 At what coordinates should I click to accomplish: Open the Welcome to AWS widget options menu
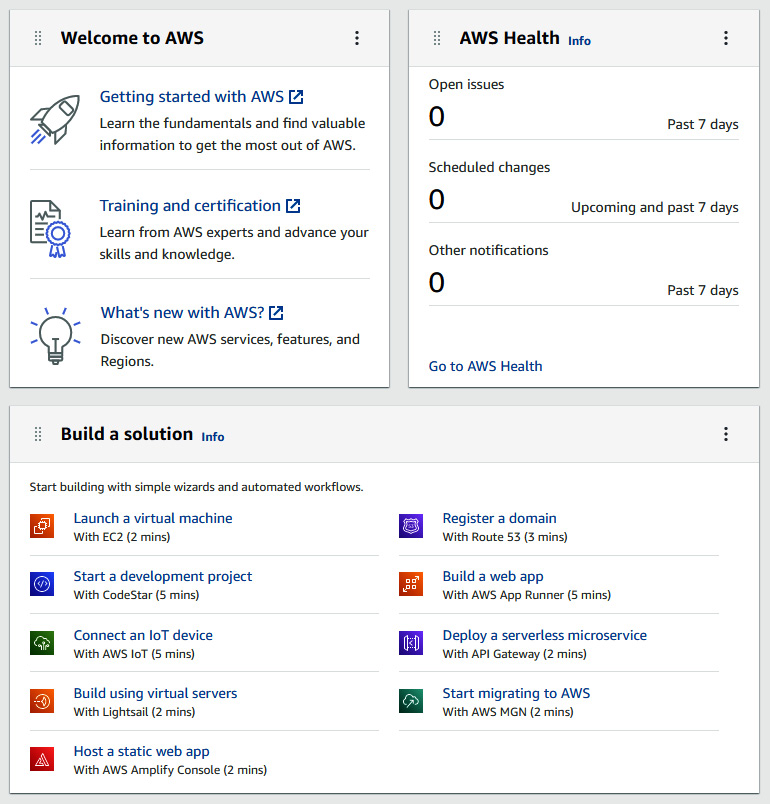(x=357, y=38)
